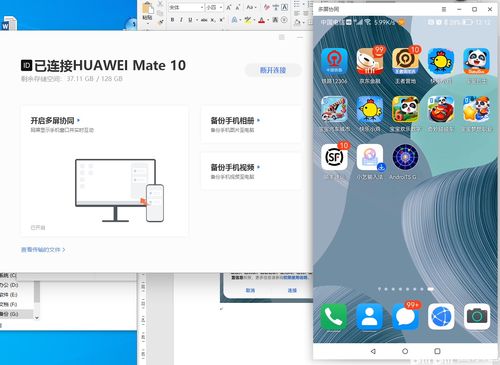Tap the phone Back navigation triangle
500x365 pixels.
pos(373,351)
